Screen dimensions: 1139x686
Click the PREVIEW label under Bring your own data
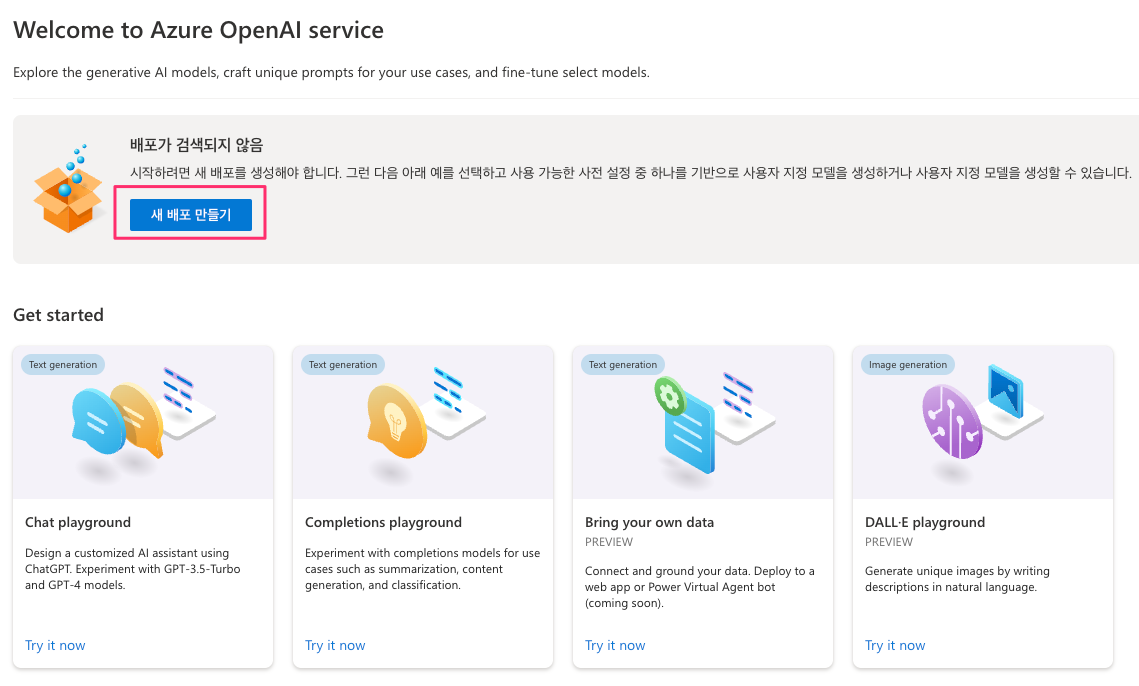609,542
